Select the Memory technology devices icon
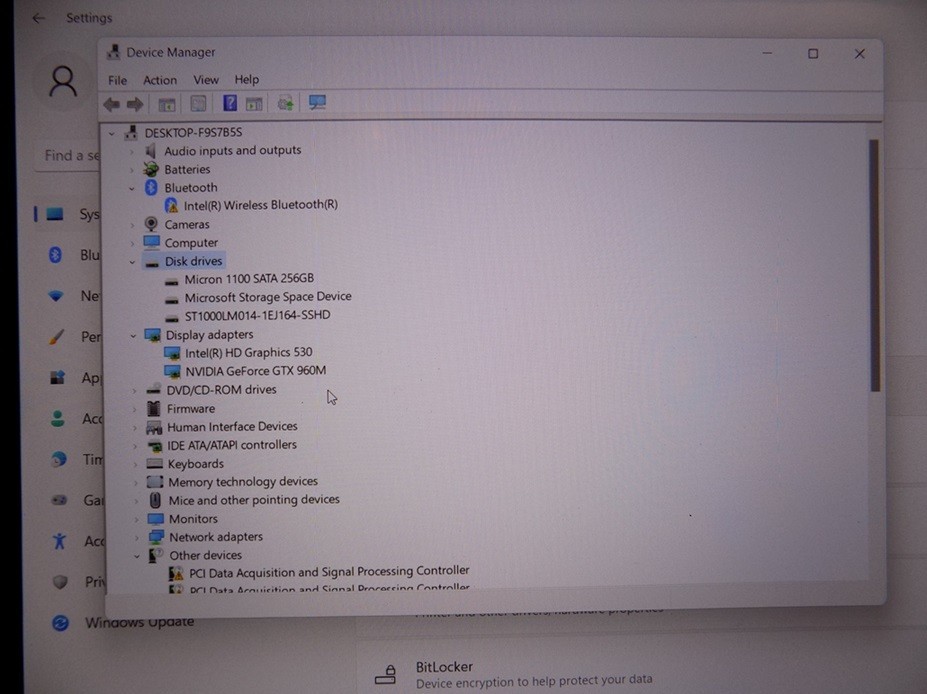The height and width of the screenshot is (694, 927). (x=155, y=482)
